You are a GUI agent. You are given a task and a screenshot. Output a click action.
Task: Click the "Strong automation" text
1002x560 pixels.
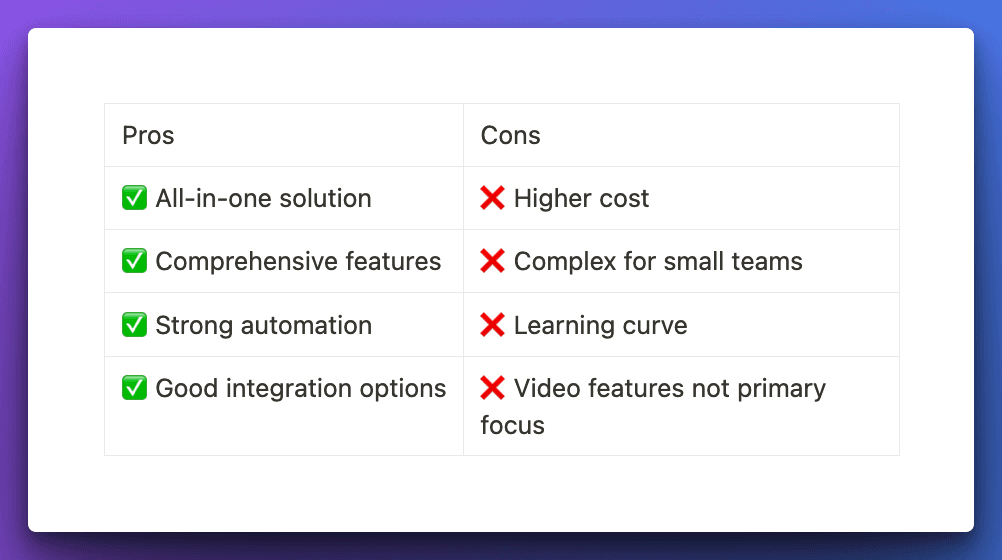click(263, 326)
